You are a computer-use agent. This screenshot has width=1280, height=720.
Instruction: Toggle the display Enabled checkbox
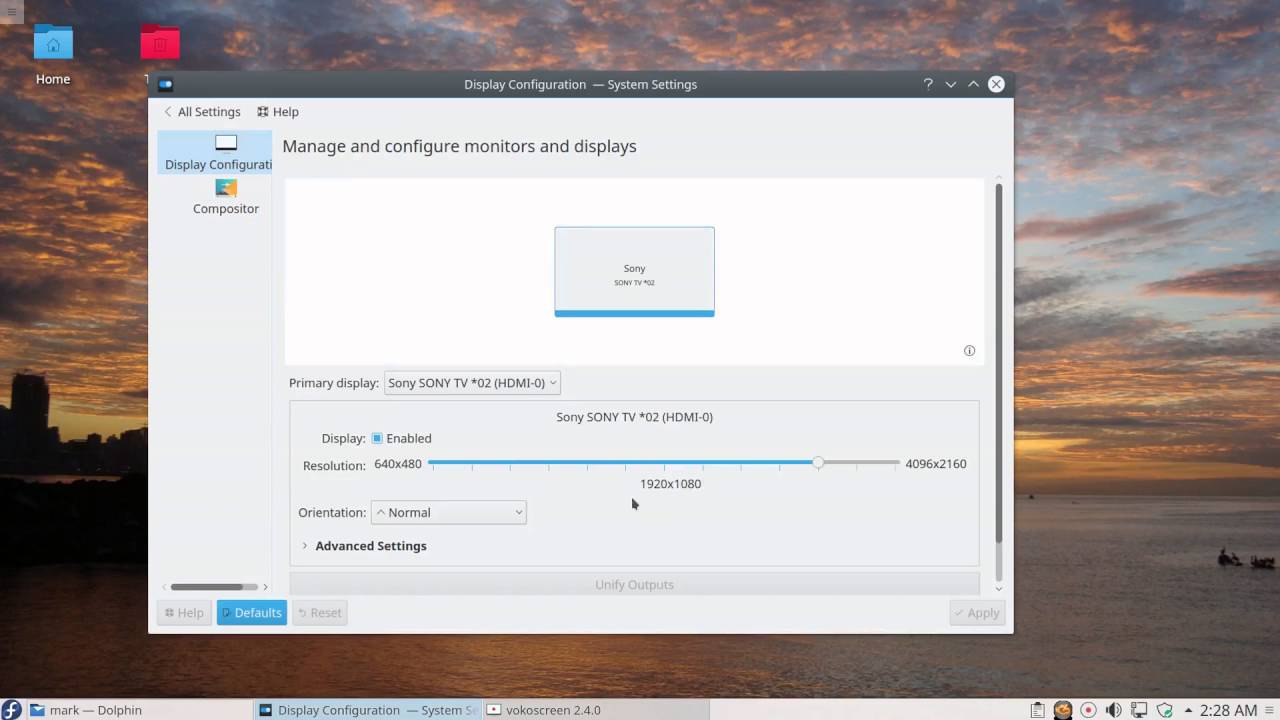pos(377,438)
